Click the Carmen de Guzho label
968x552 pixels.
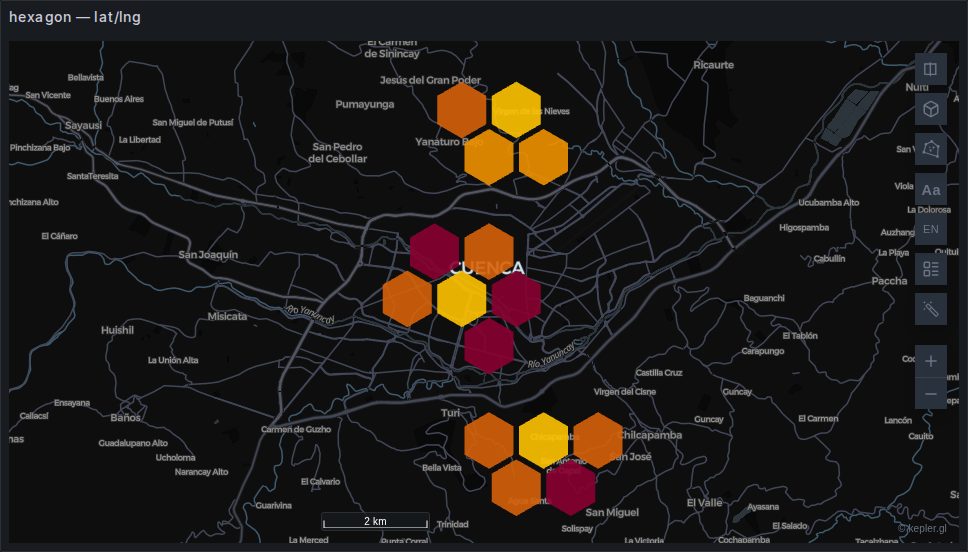point(296,429)
